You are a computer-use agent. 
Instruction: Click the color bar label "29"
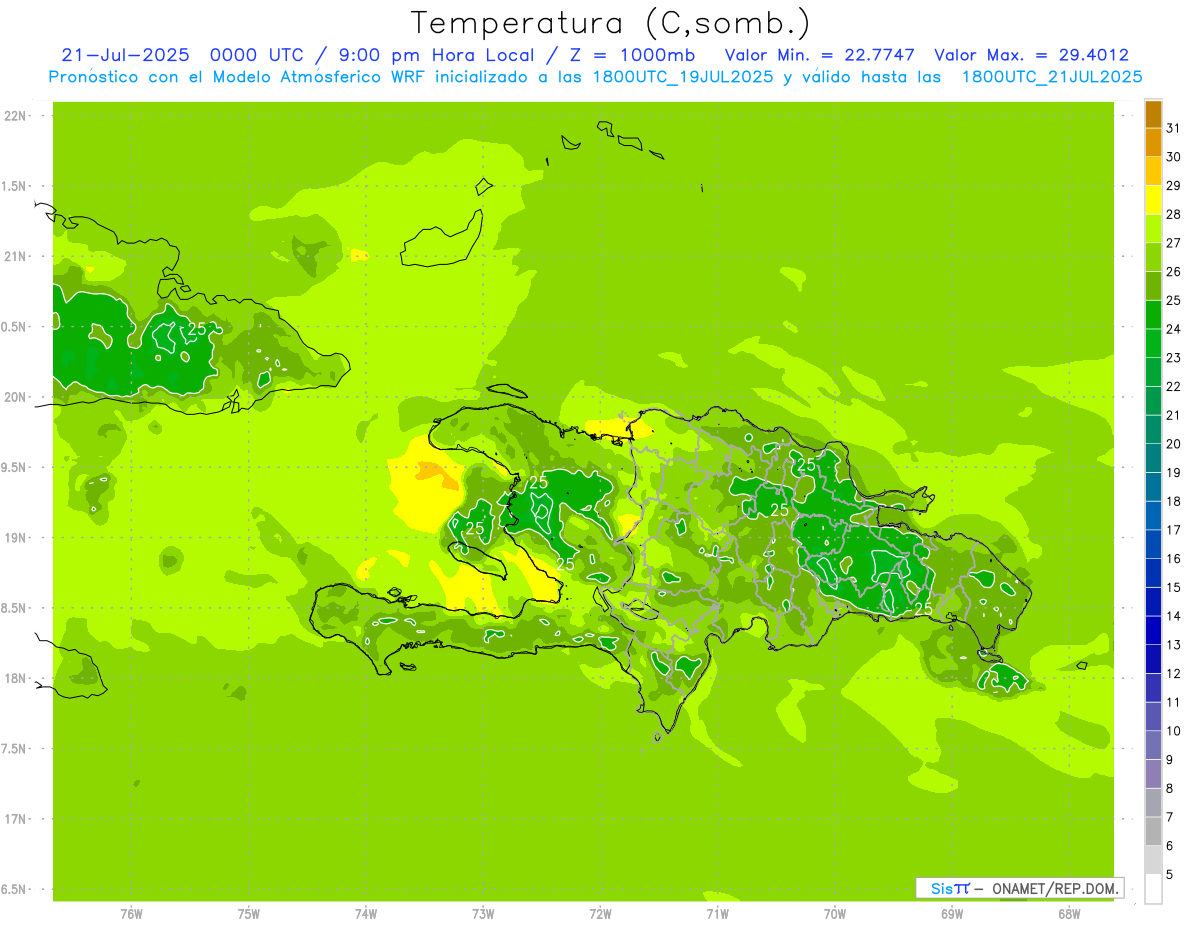click(x=1173, y=185)
